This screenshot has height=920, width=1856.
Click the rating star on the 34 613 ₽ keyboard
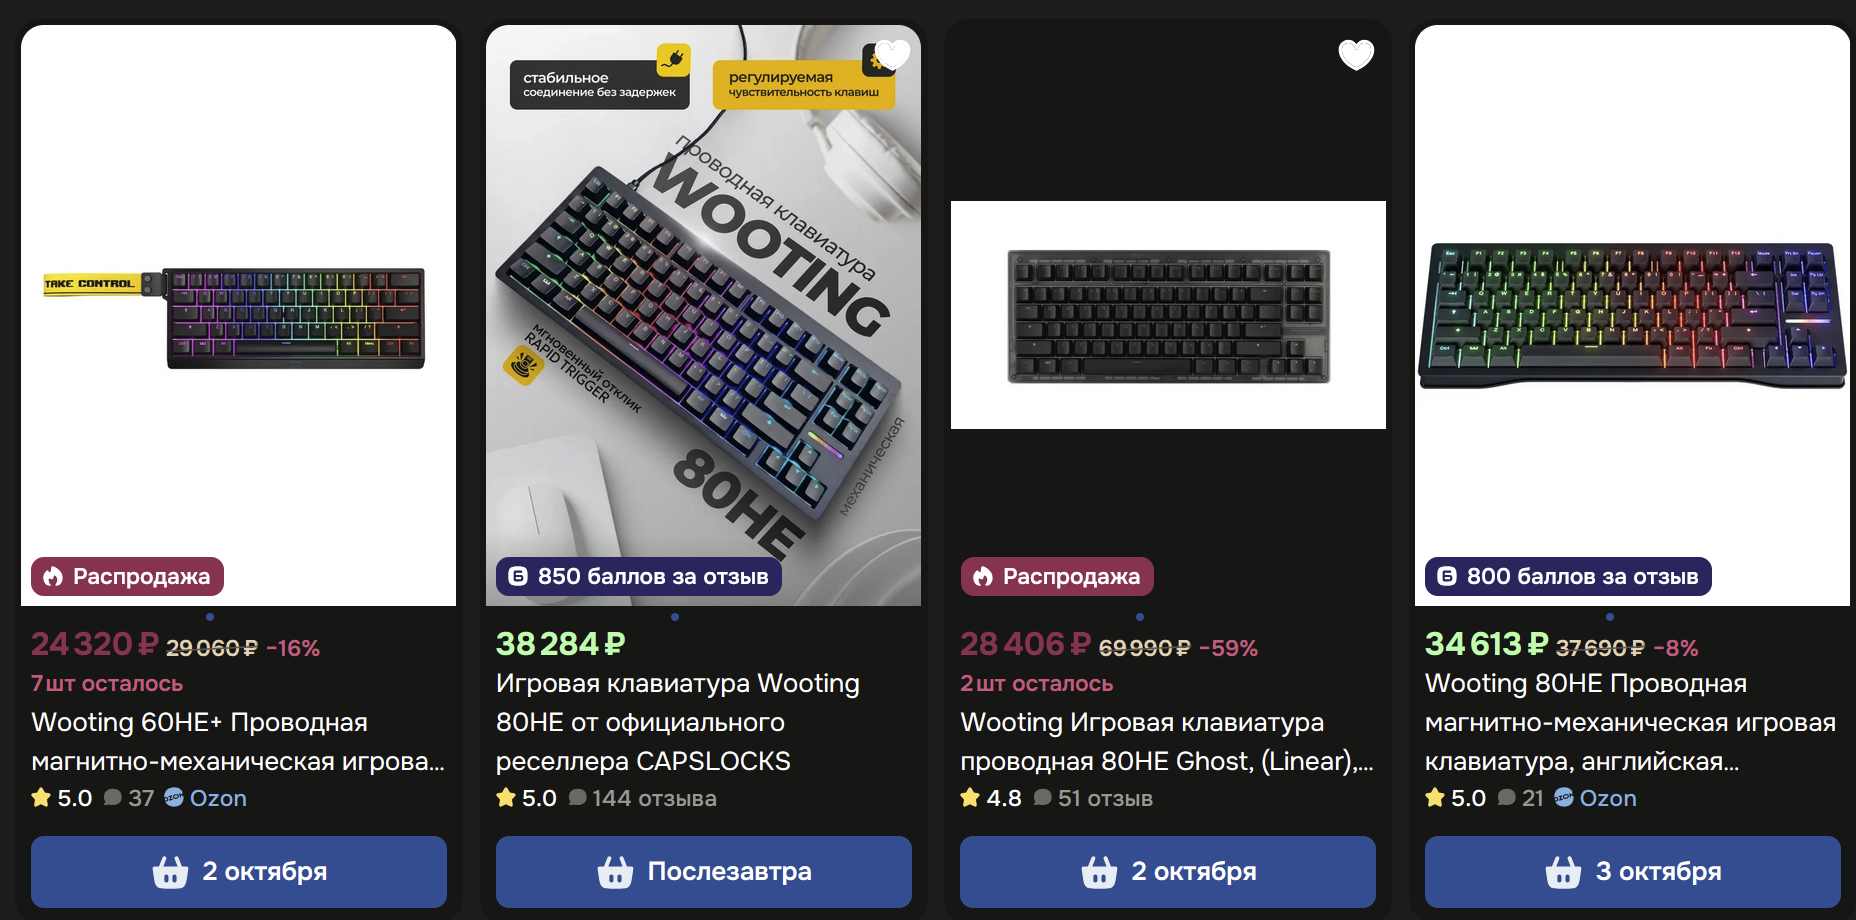click(1435, 798)
